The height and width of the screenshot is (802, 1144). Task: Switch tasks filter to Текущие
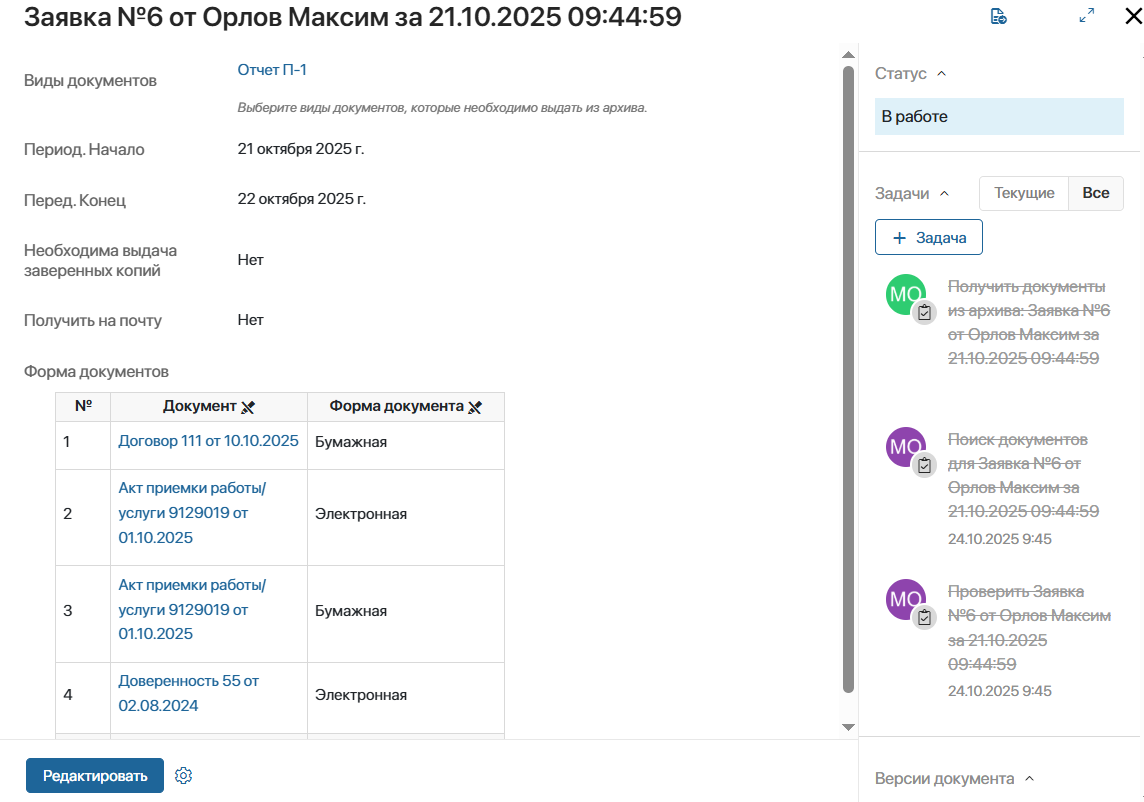[x=1024, y=193]
